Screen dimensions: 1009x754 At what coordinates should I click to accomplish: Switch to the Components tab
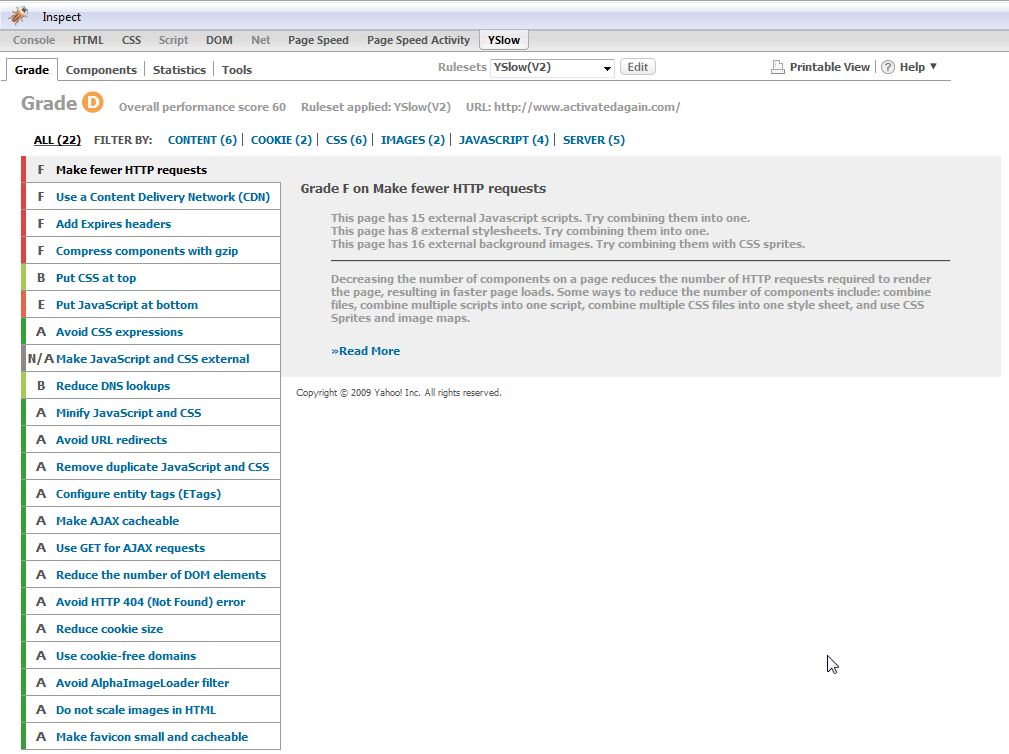101,70
